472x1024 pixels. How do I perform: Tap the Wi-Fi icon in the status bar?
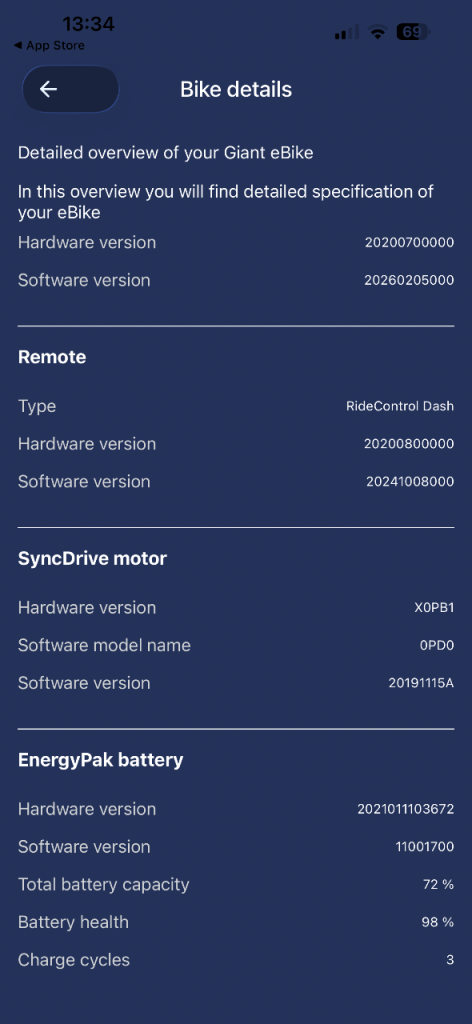377,31
